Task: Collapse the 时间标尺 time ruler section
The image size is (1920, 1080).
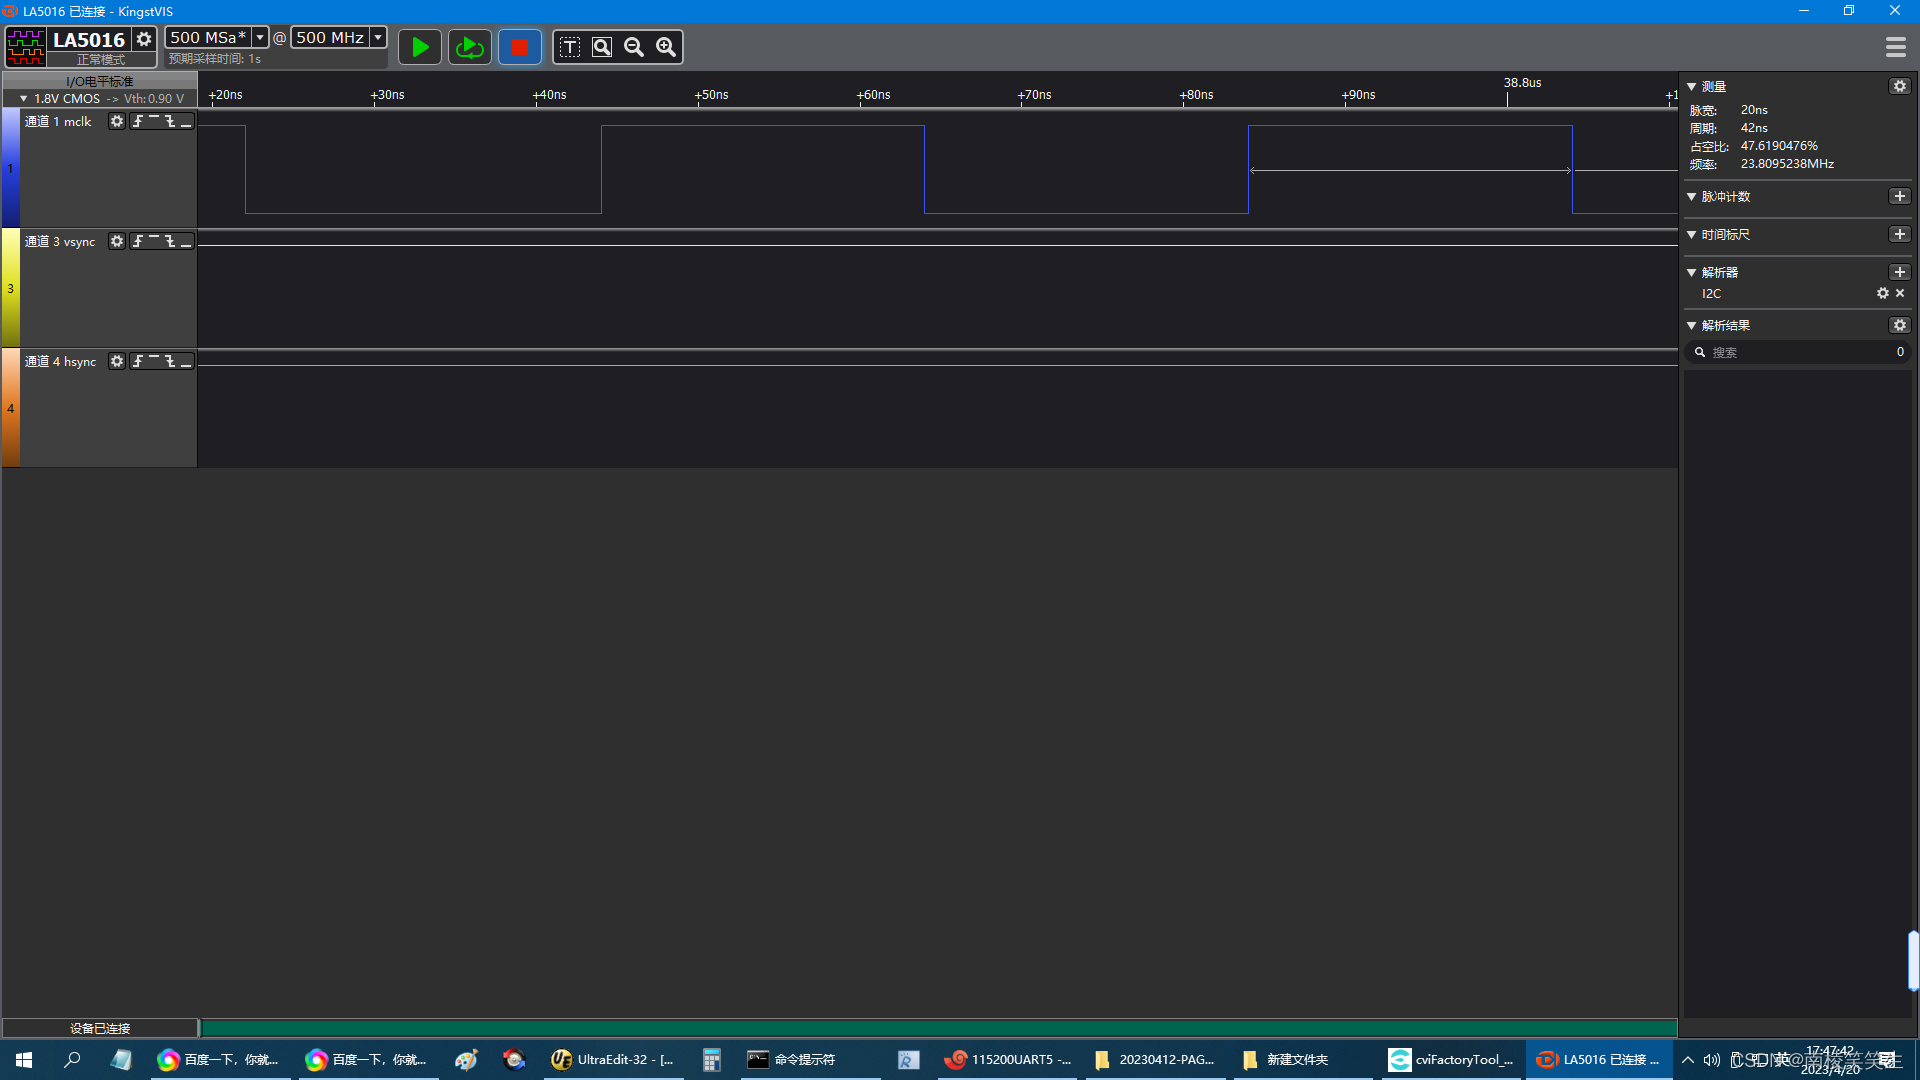Action: pos(1692,234)
